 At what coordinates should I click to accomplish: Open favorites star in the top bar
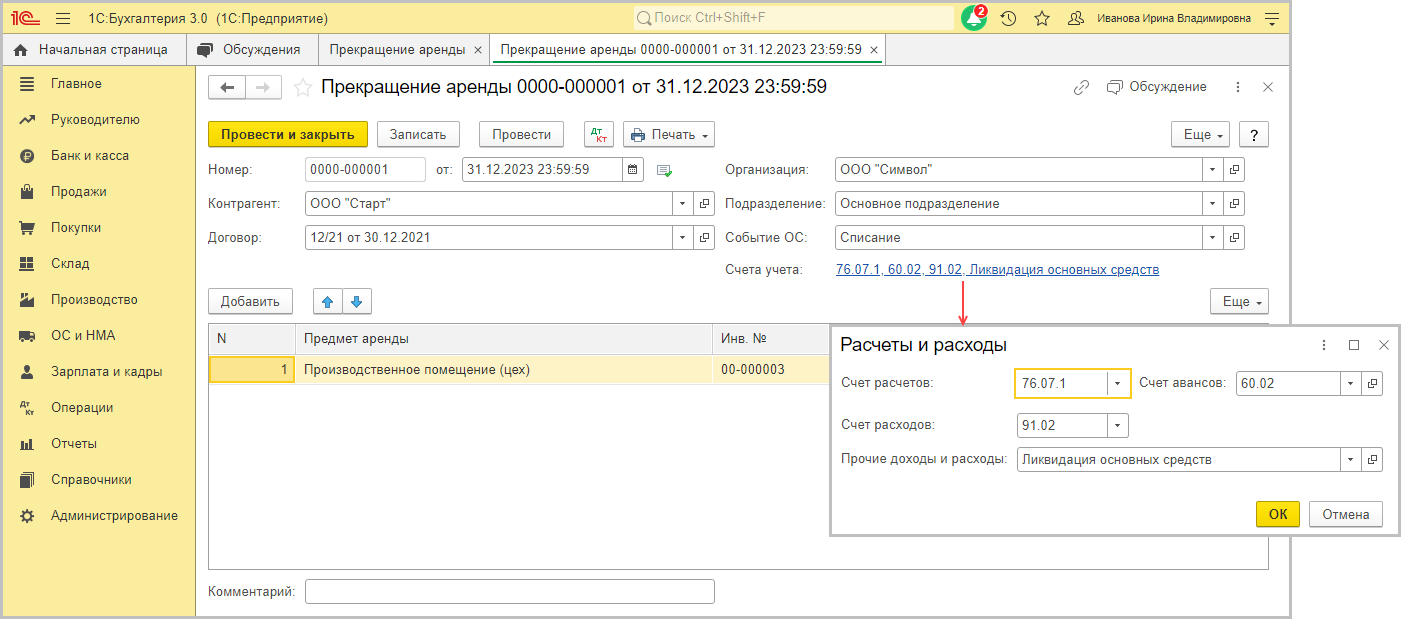tap(1042, 19)
